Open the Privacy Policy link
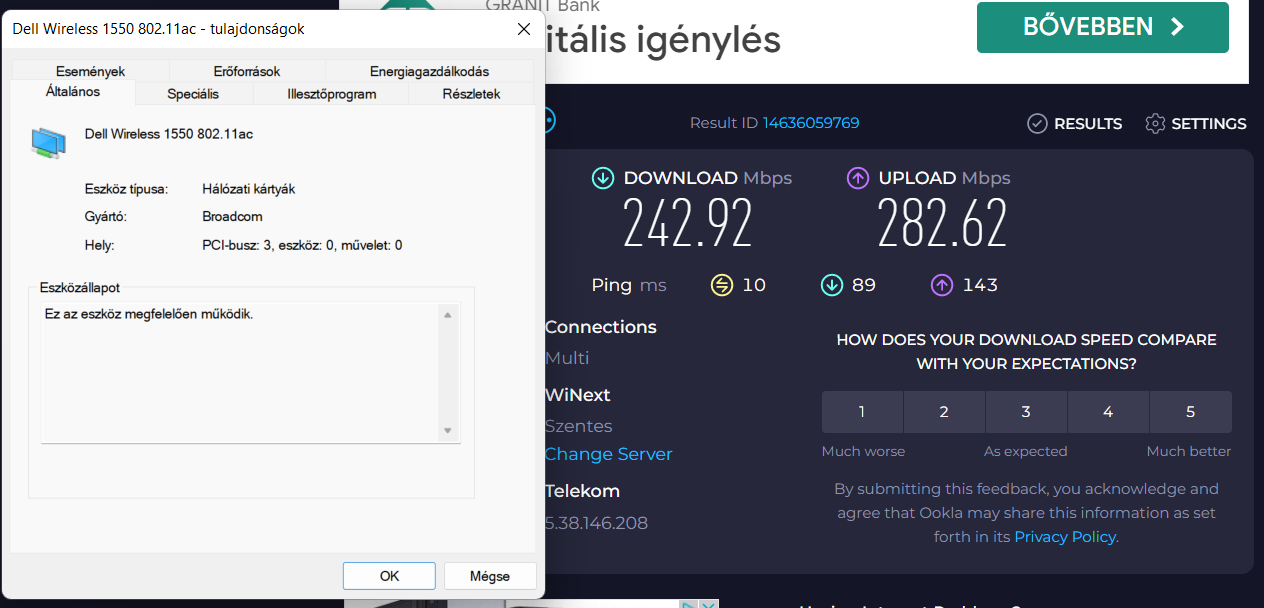Viewport: 1264px width, 608px height. click(1065, 537)
